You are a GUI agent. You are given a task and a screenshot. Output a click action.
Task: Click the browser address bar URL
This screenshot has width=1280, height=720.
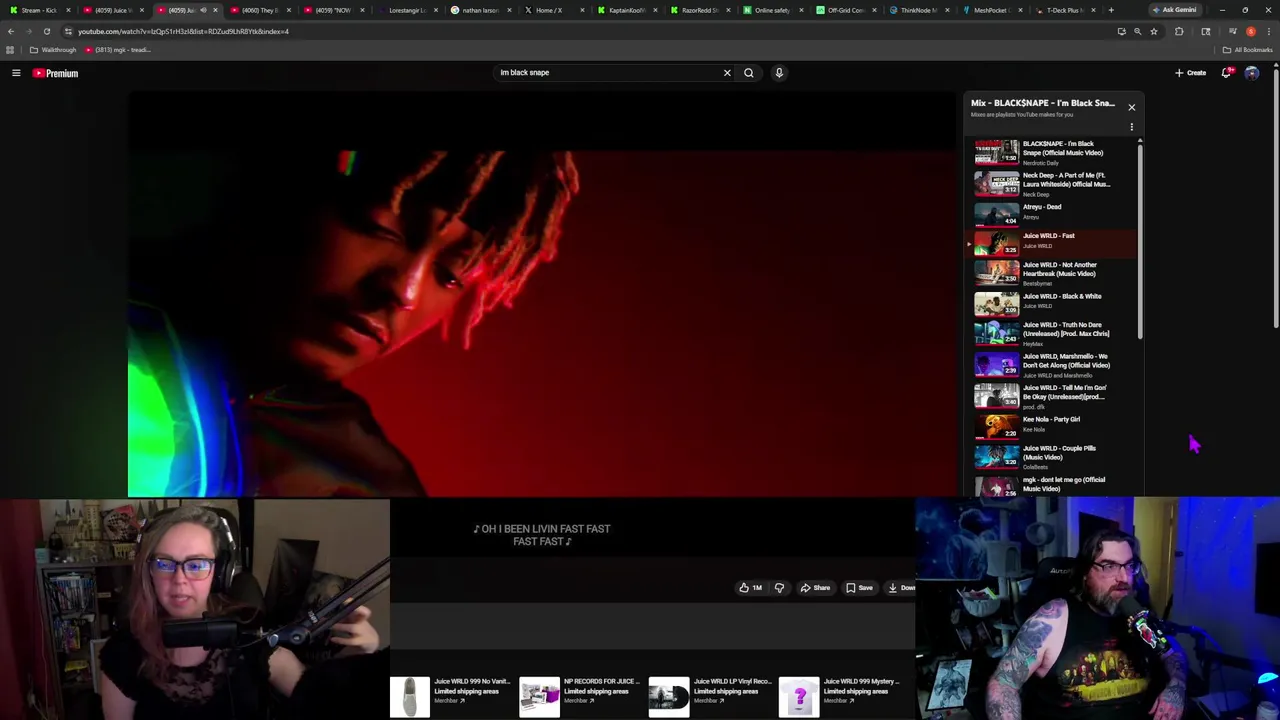[x=183, y=31]
